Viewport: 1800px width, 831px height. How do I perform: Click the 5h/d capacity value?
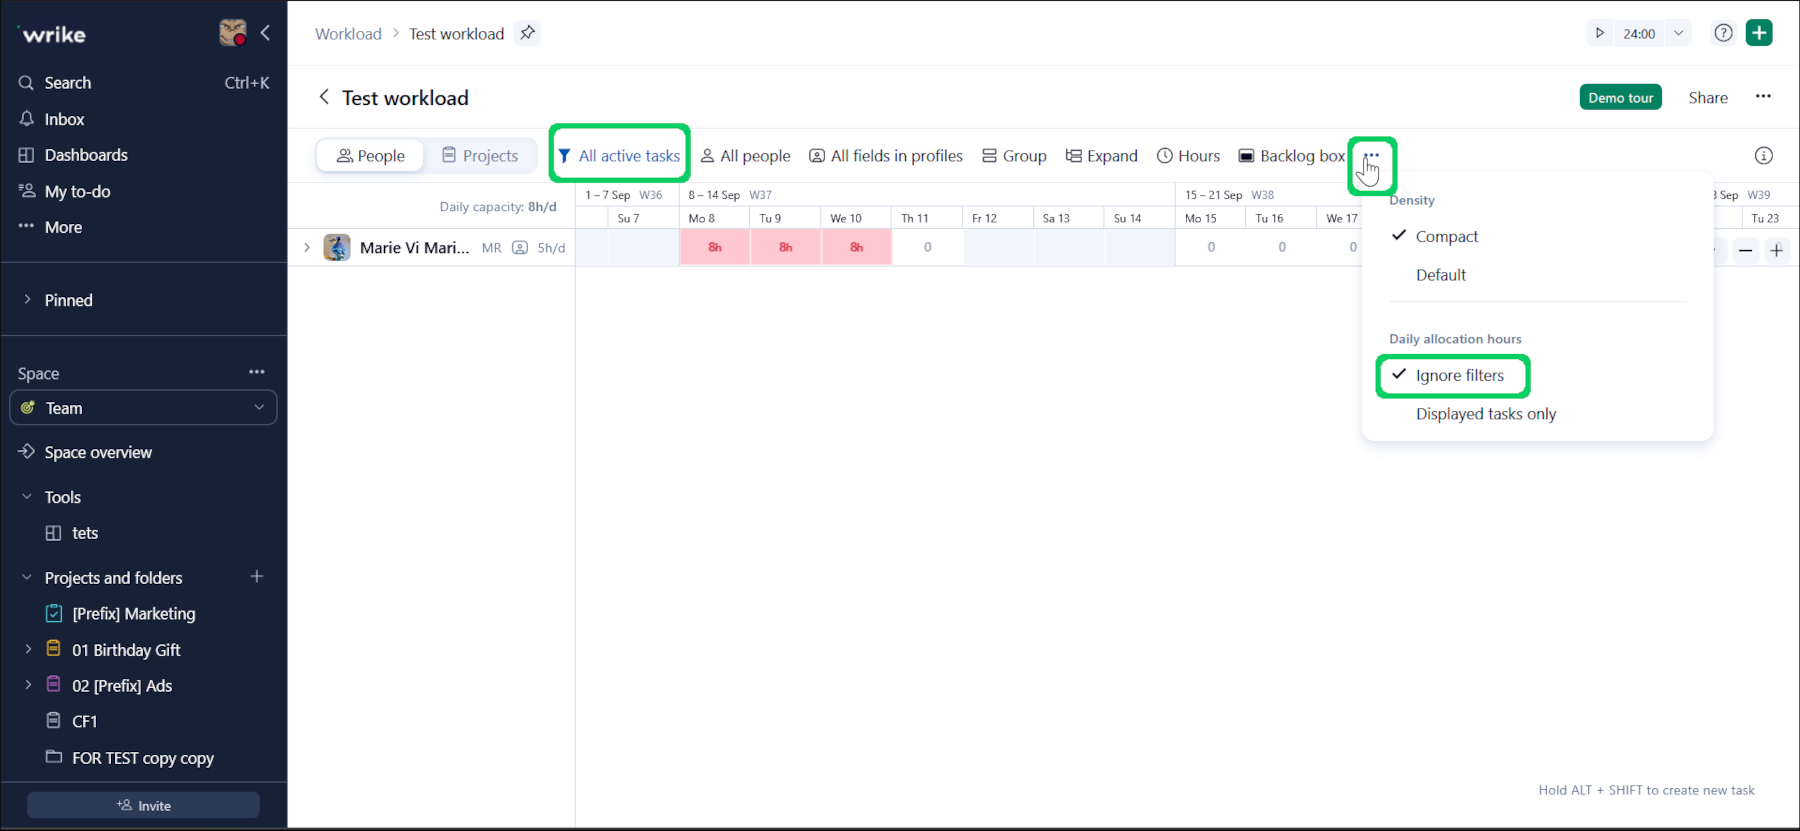[551, 248]
